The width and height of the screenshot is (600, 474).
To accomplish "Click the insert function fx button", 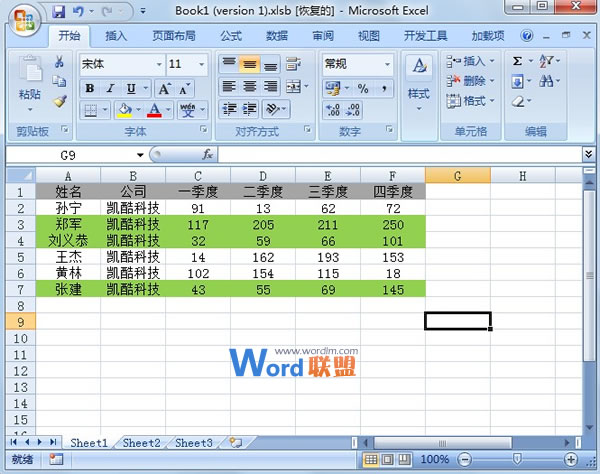I will point(208,155).
